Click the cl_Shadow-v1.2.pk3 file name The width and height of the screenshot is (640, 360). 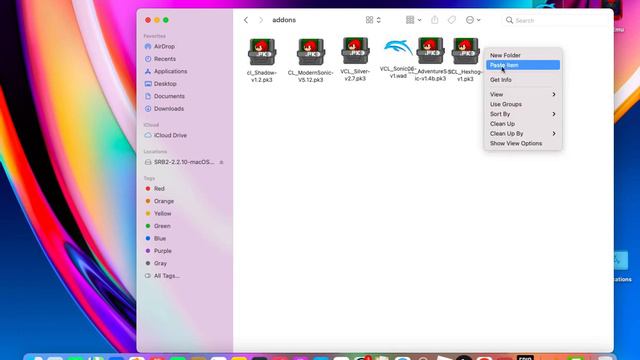click(x=262, y=76)
